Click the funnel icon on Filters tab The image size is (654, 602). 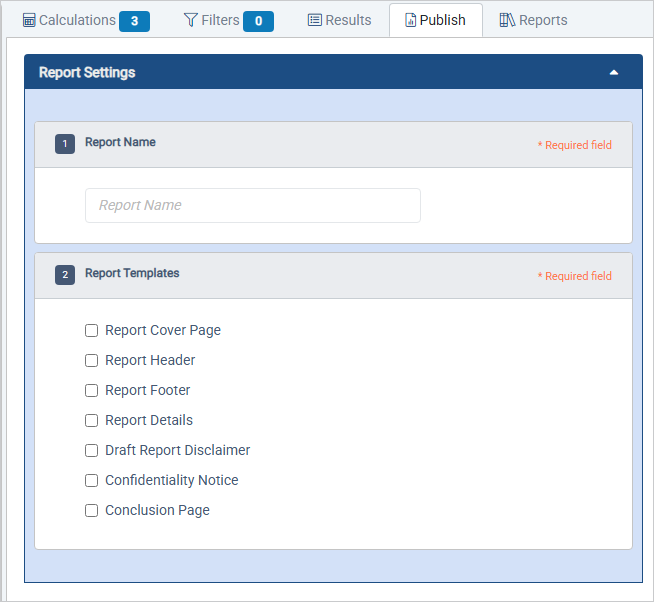[190, 21]
